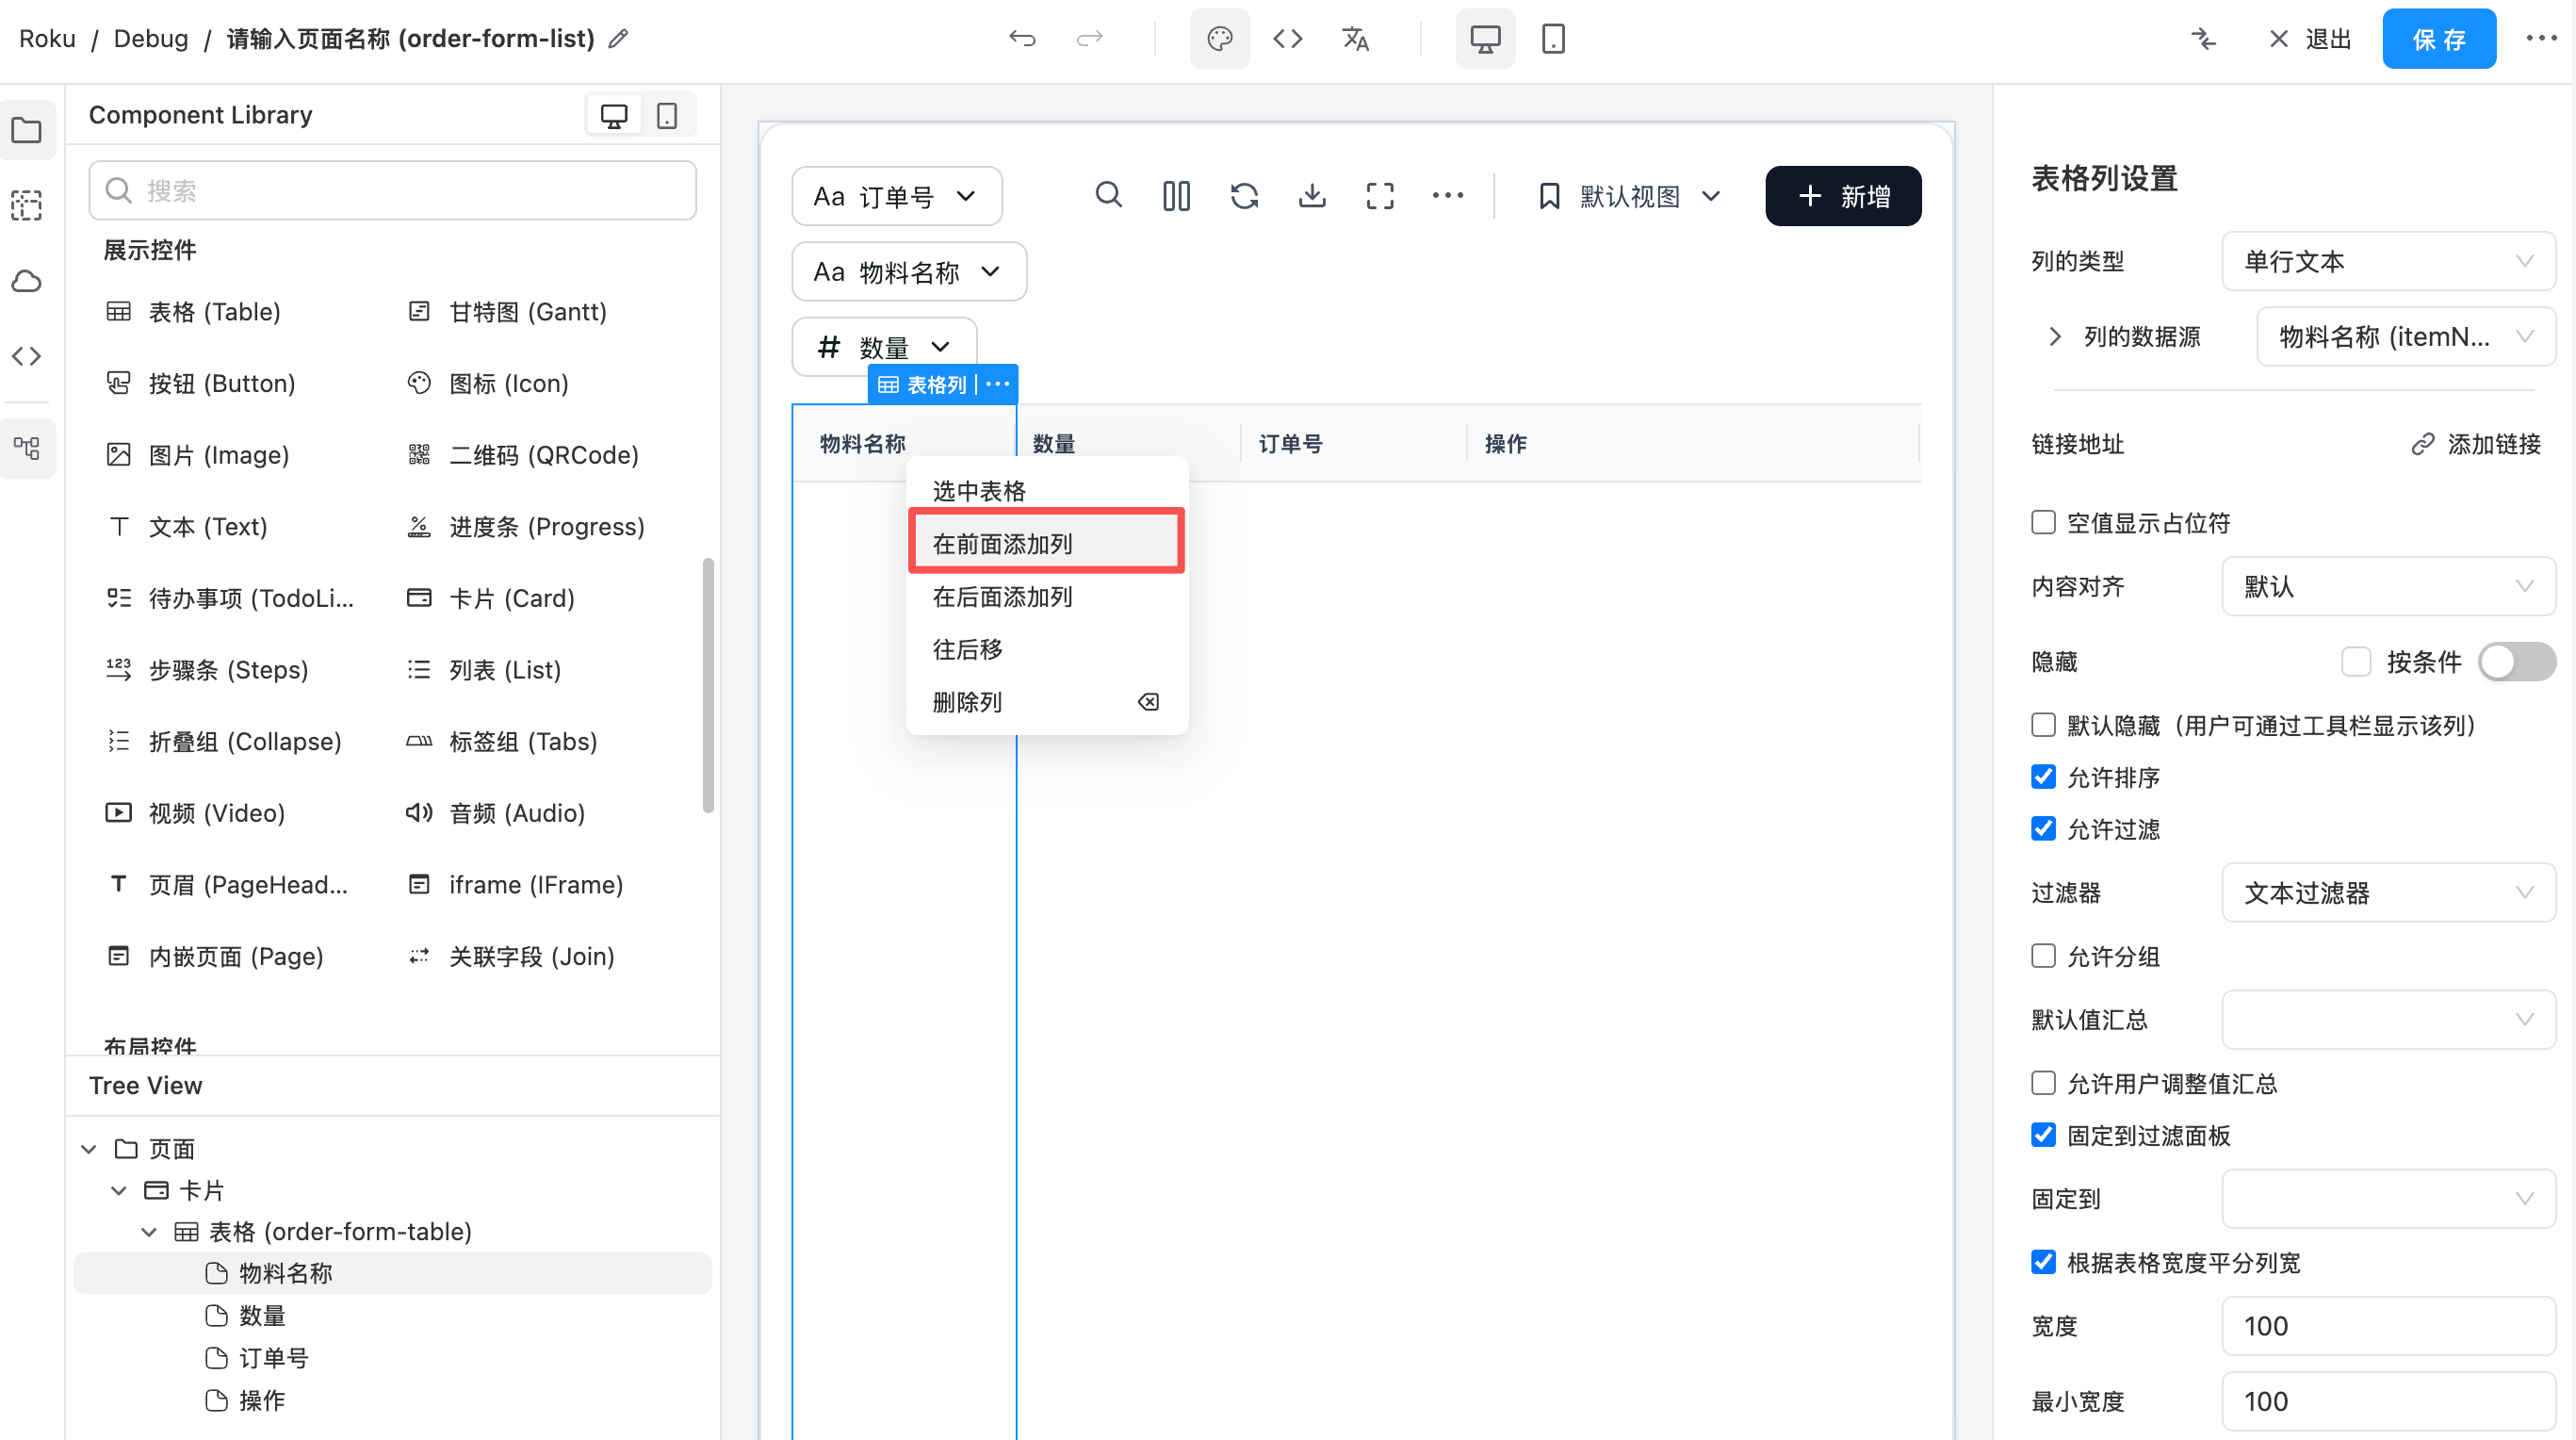The width and height of the screenshot is (2576, 1440).
Task: Open the 订单号 filter dropdown
Action: click(896, 195)
